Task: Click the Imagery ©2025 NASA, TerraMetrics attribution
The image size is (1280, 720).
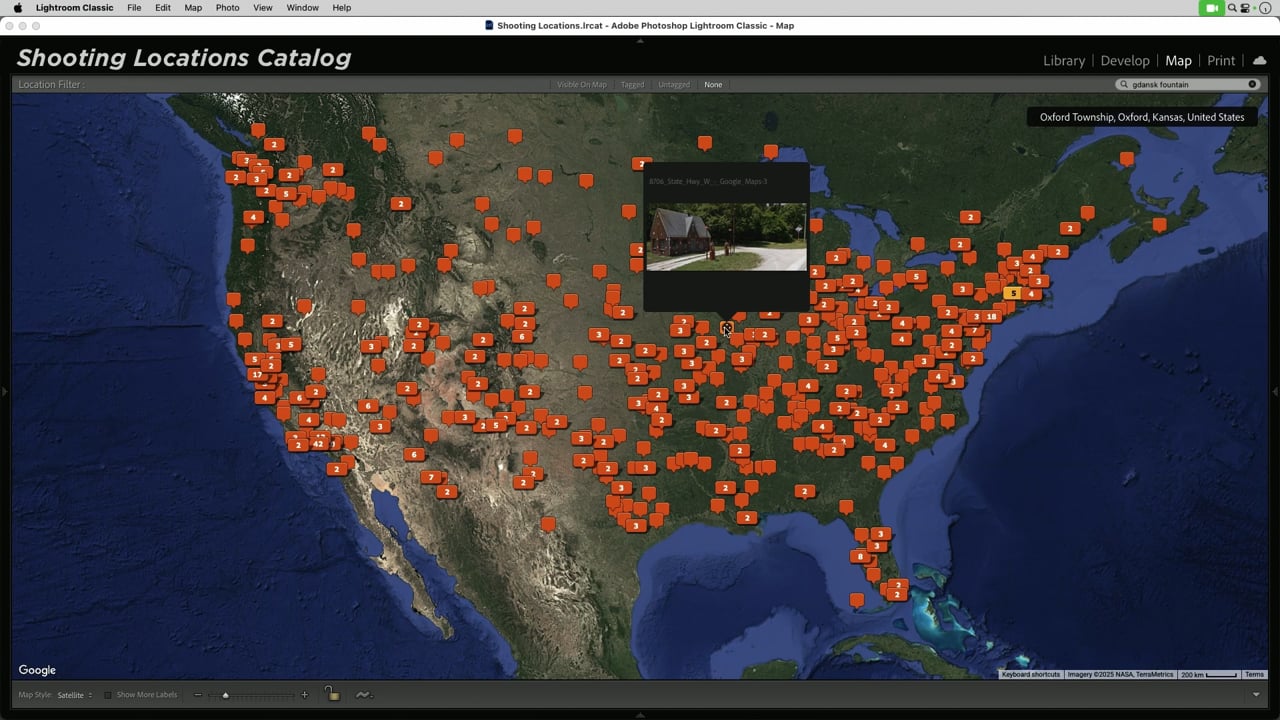Action: (x=1120, y=675)
